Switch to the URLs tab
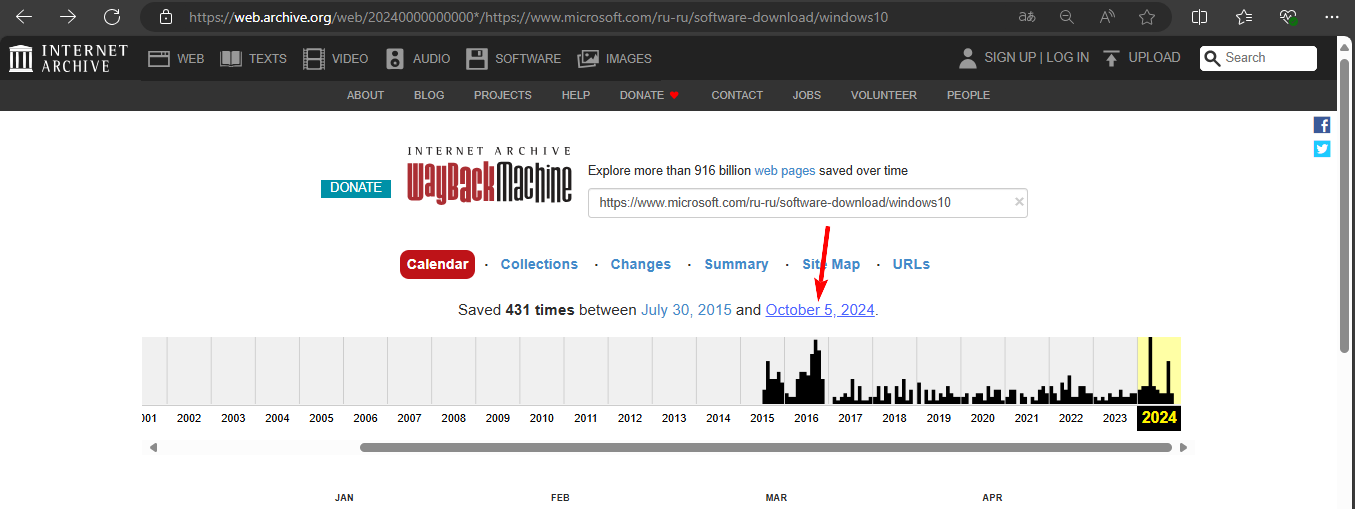The height and width of the screenshot is (509, 1355). (911, 264)
